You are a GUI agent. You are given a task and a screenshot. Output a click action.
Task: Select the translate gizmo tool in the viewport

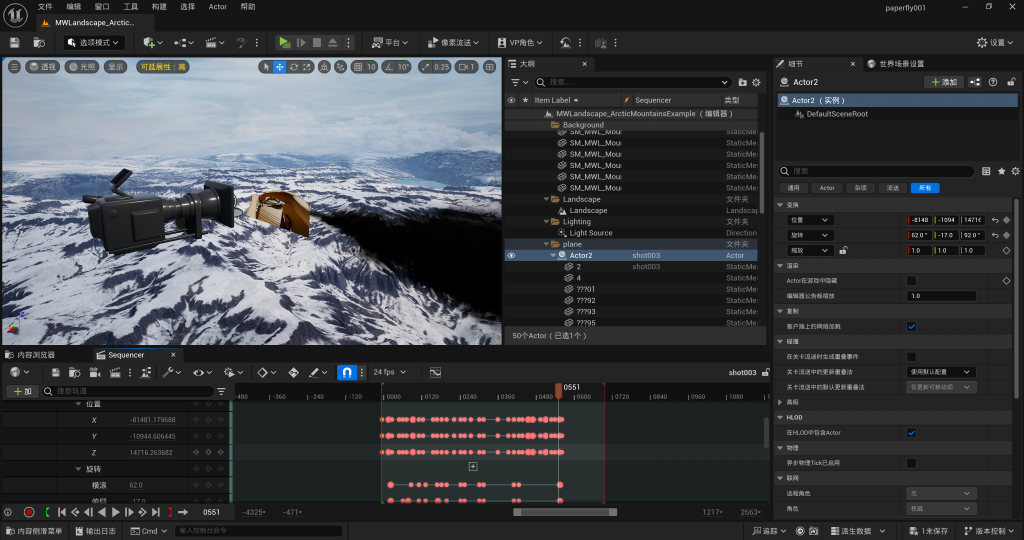[280, 67]
